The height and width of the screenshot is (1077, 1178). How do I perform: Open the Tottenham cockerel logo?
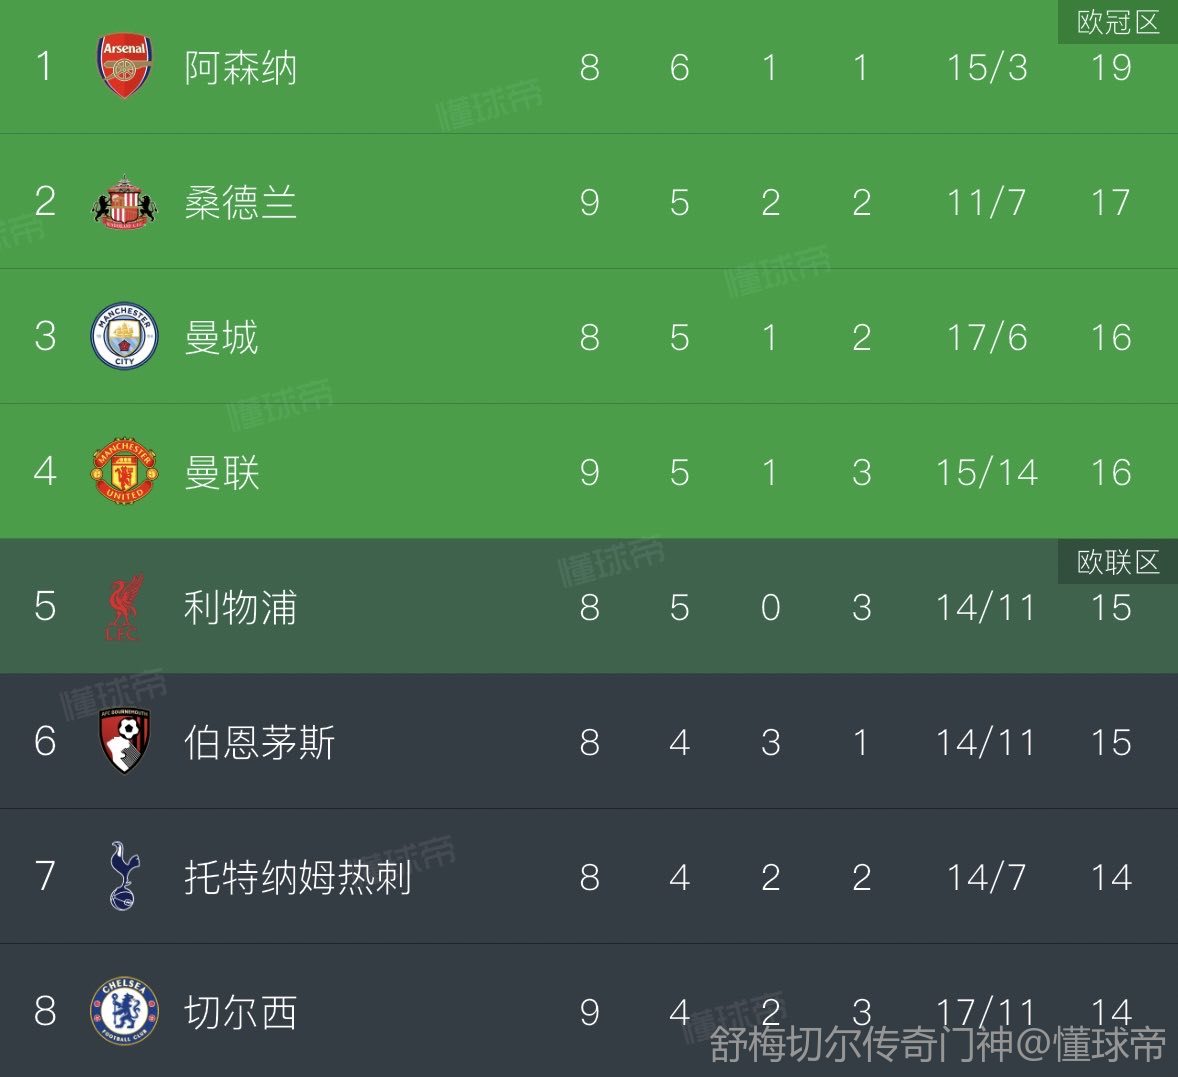[124, 876]
